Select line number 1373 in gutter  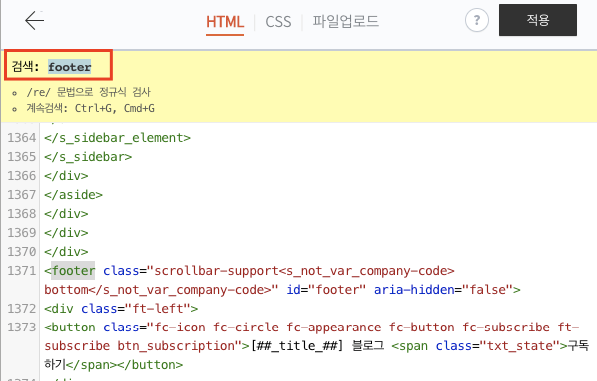click(x=22, y=327)
